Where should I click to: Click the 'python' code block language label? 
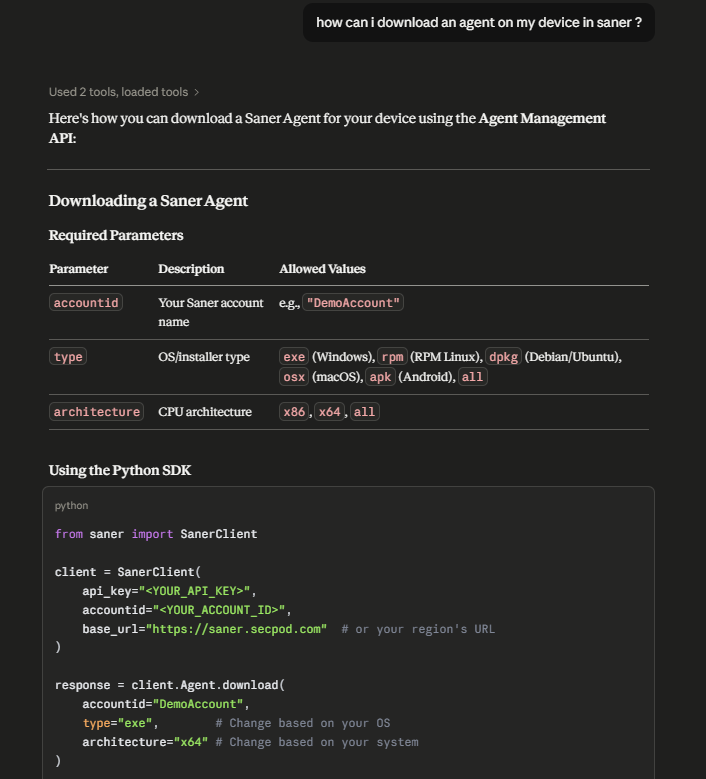point(72,506)
